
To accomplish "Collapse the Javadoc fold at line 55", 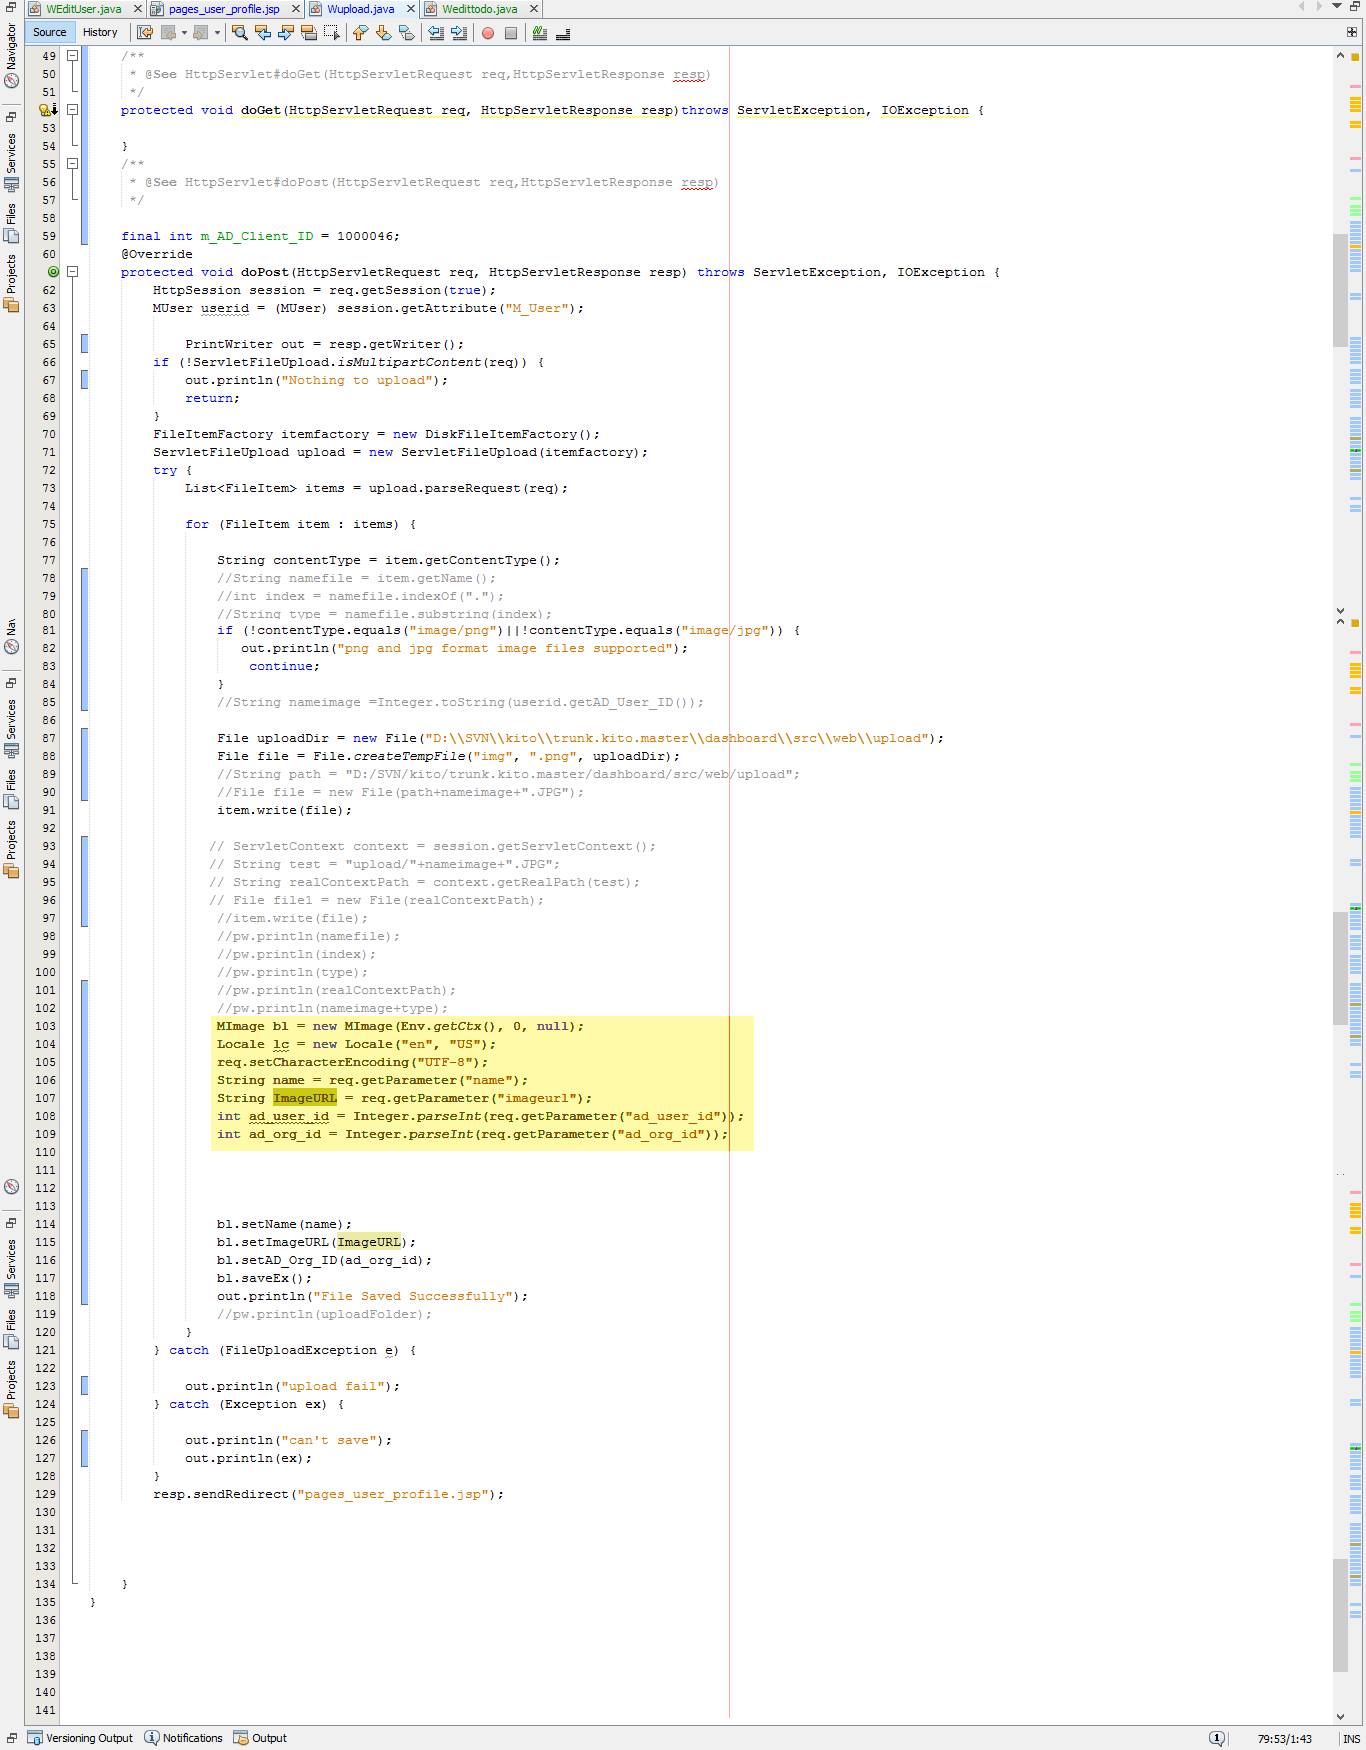I will click(x=72, y=164).
